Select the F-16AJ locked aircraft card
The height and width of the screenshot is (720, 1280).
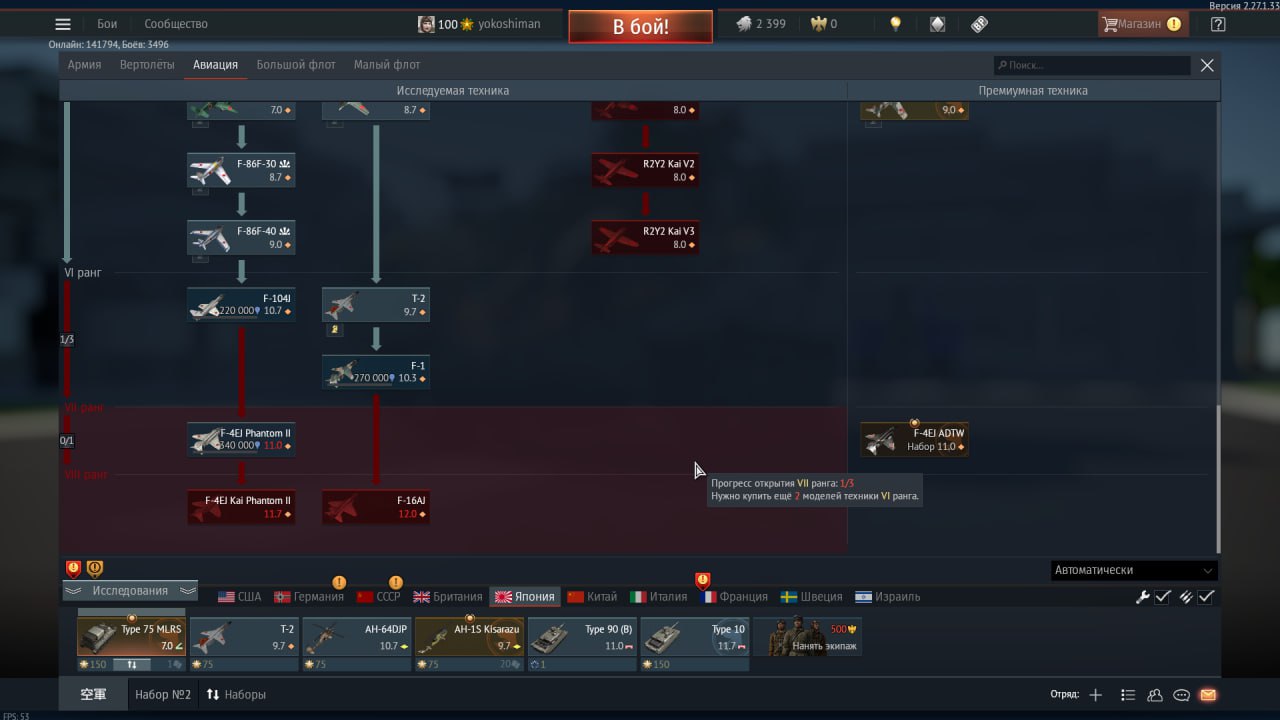(376, 507)
